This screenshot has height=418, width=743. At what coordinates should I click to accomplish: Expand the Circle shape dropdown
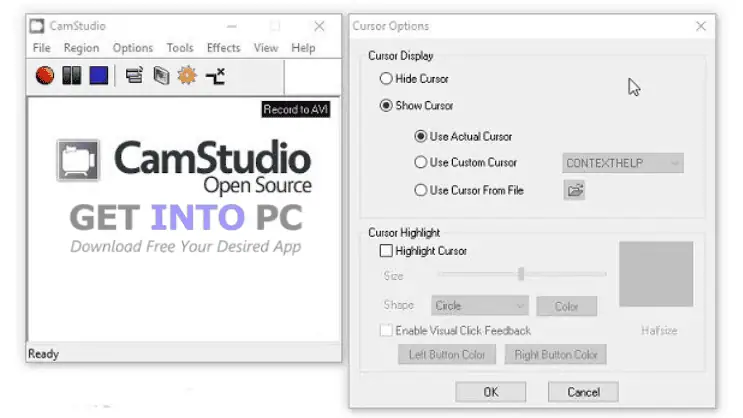click(x=480, y=306)
